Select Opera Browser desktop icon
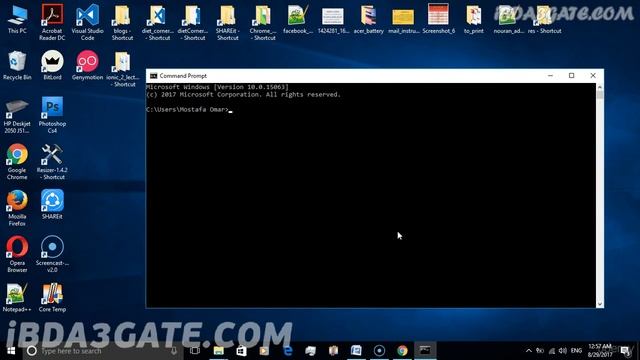Screen dimensions: 640x360 pos(17,254)
